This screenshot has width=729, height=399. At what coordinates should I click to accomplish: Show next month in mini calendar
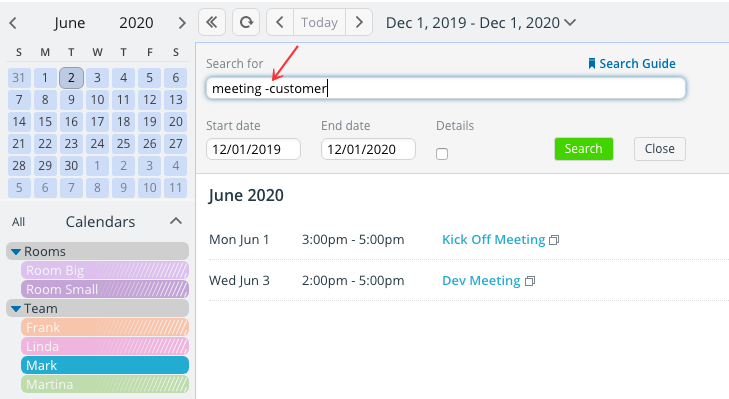[182, 23]
